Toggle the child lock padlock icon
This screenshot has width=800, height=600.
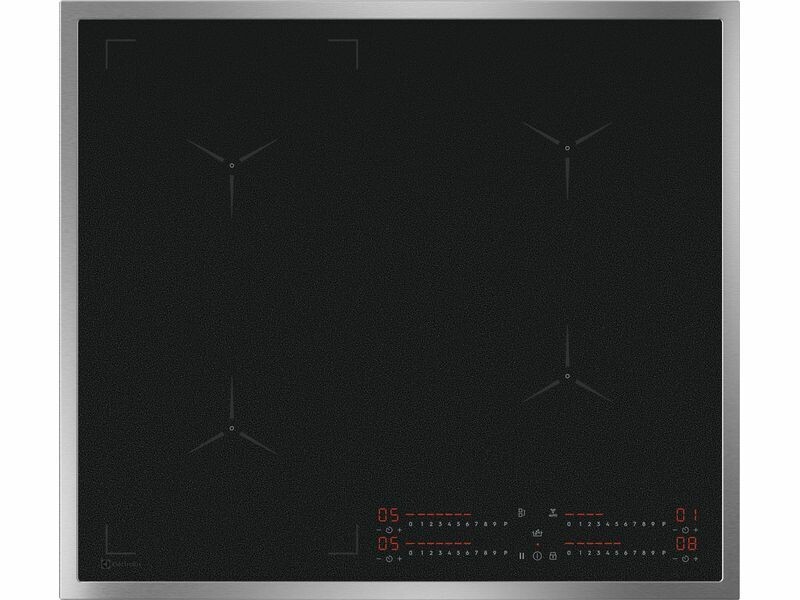[x=551, y=554]
